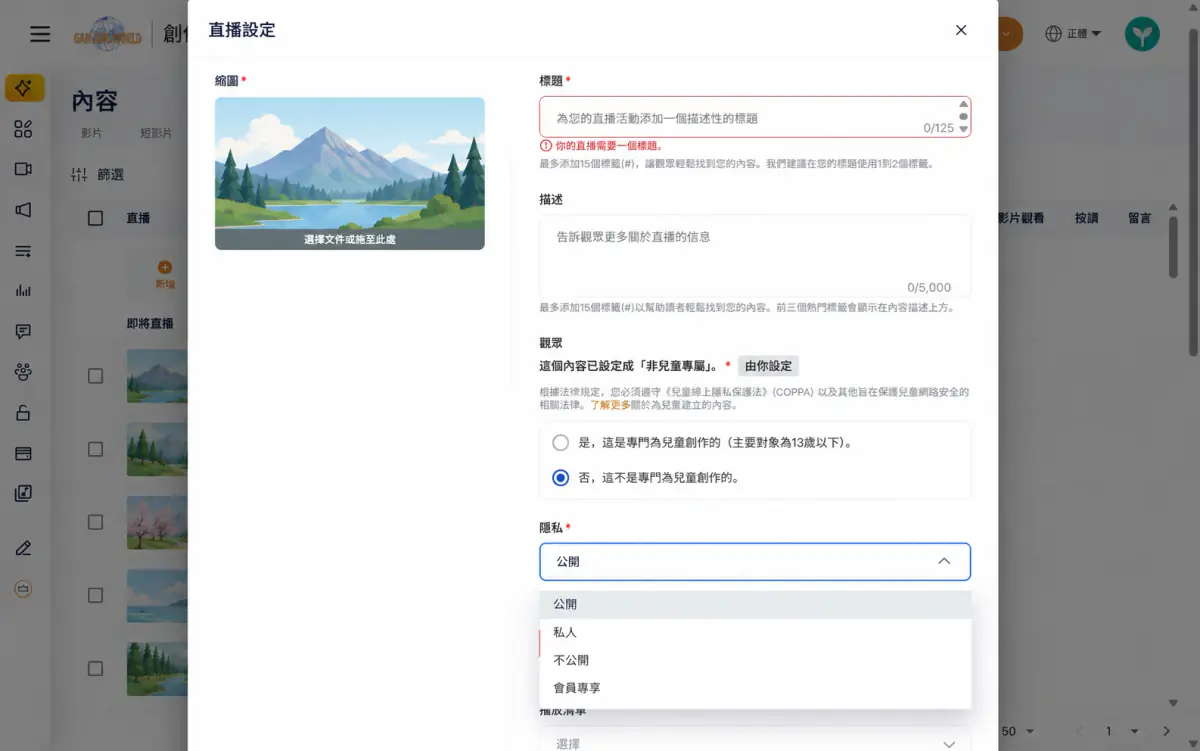This screenshot has height=751, width=1200.
Task: Choose 私人 from the privacy options
Action: point(755,633)
